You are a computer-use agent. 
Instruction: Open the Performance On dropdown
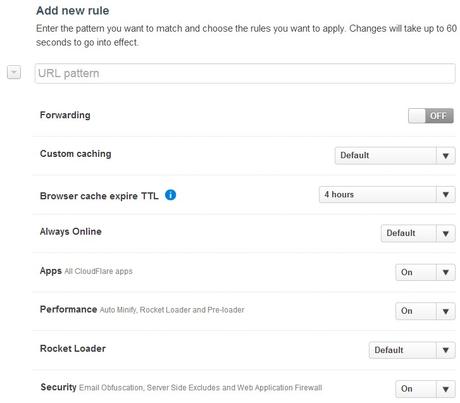[425, 311]
